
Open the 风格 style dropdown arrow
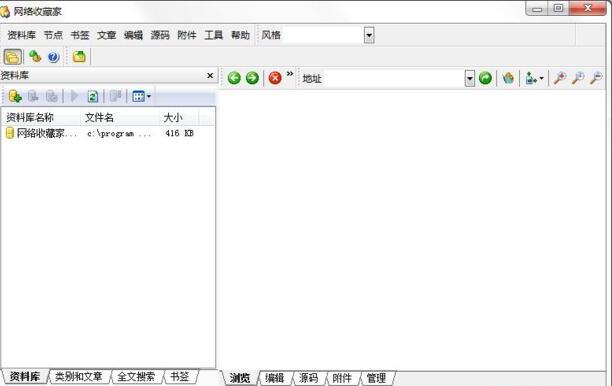point(369,36)
